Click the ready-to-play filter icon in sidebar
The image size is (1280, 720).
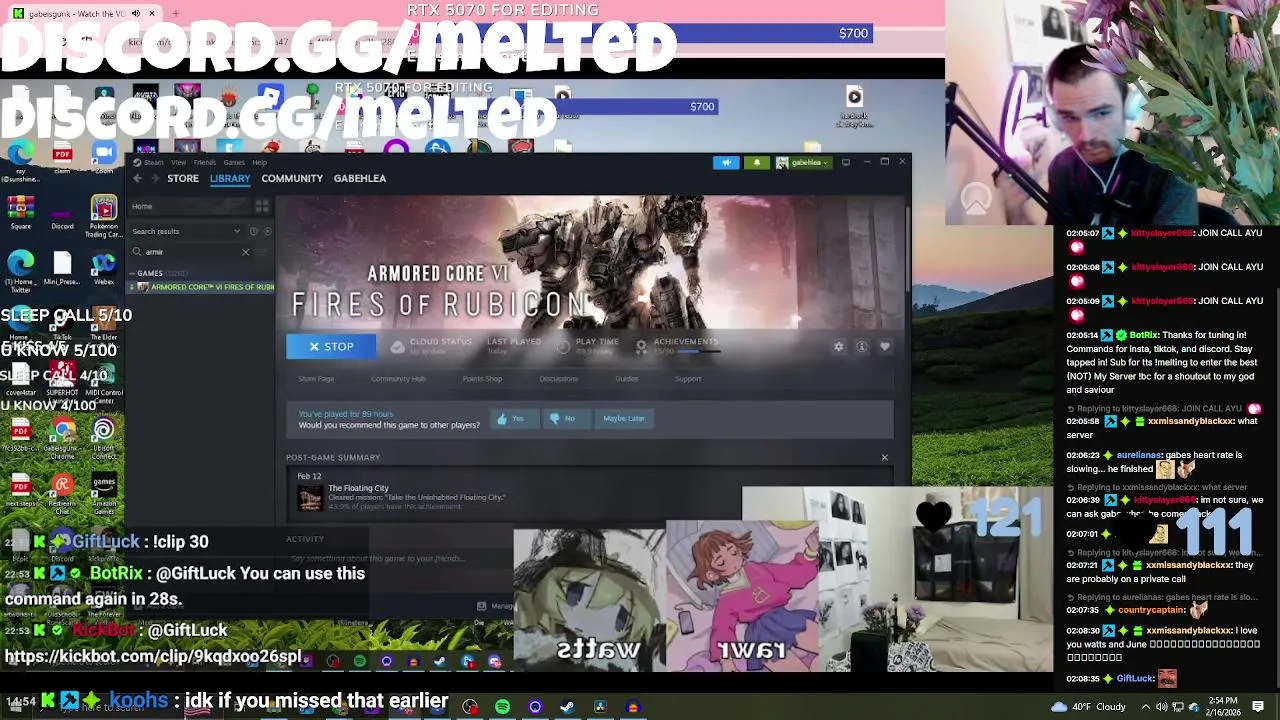pos(267,231)
